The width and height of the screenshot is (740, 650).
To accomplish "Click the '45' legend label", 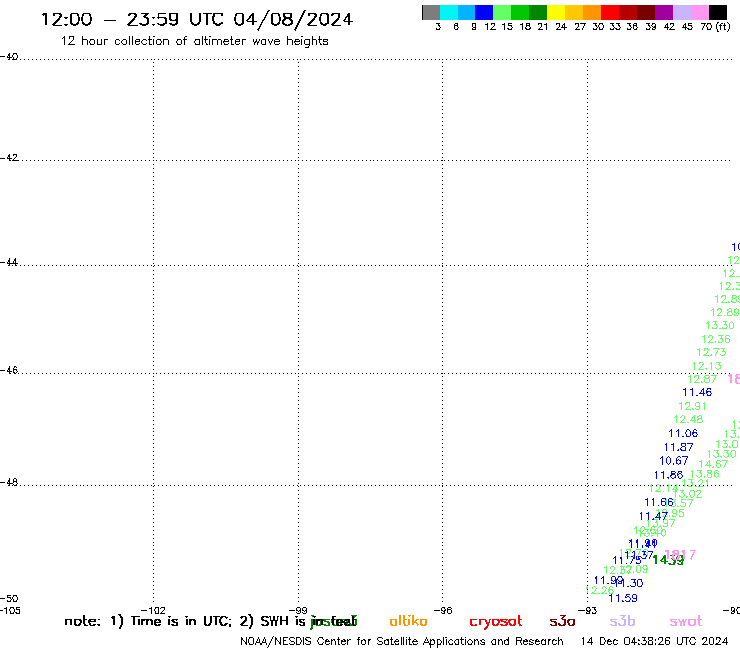I will [687, 27].
